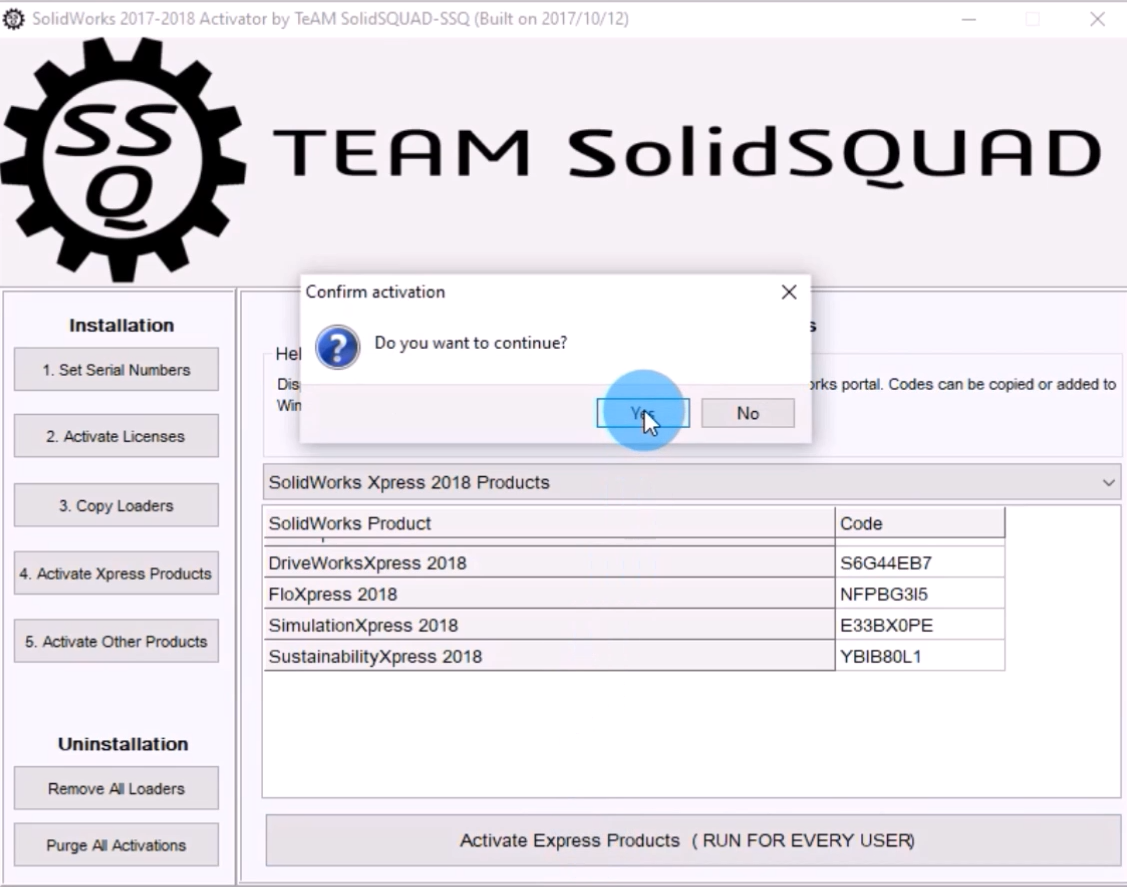This screenshot has width=1127, height=887.
Task: Click the SSQ gear logo
Action: 121,160
